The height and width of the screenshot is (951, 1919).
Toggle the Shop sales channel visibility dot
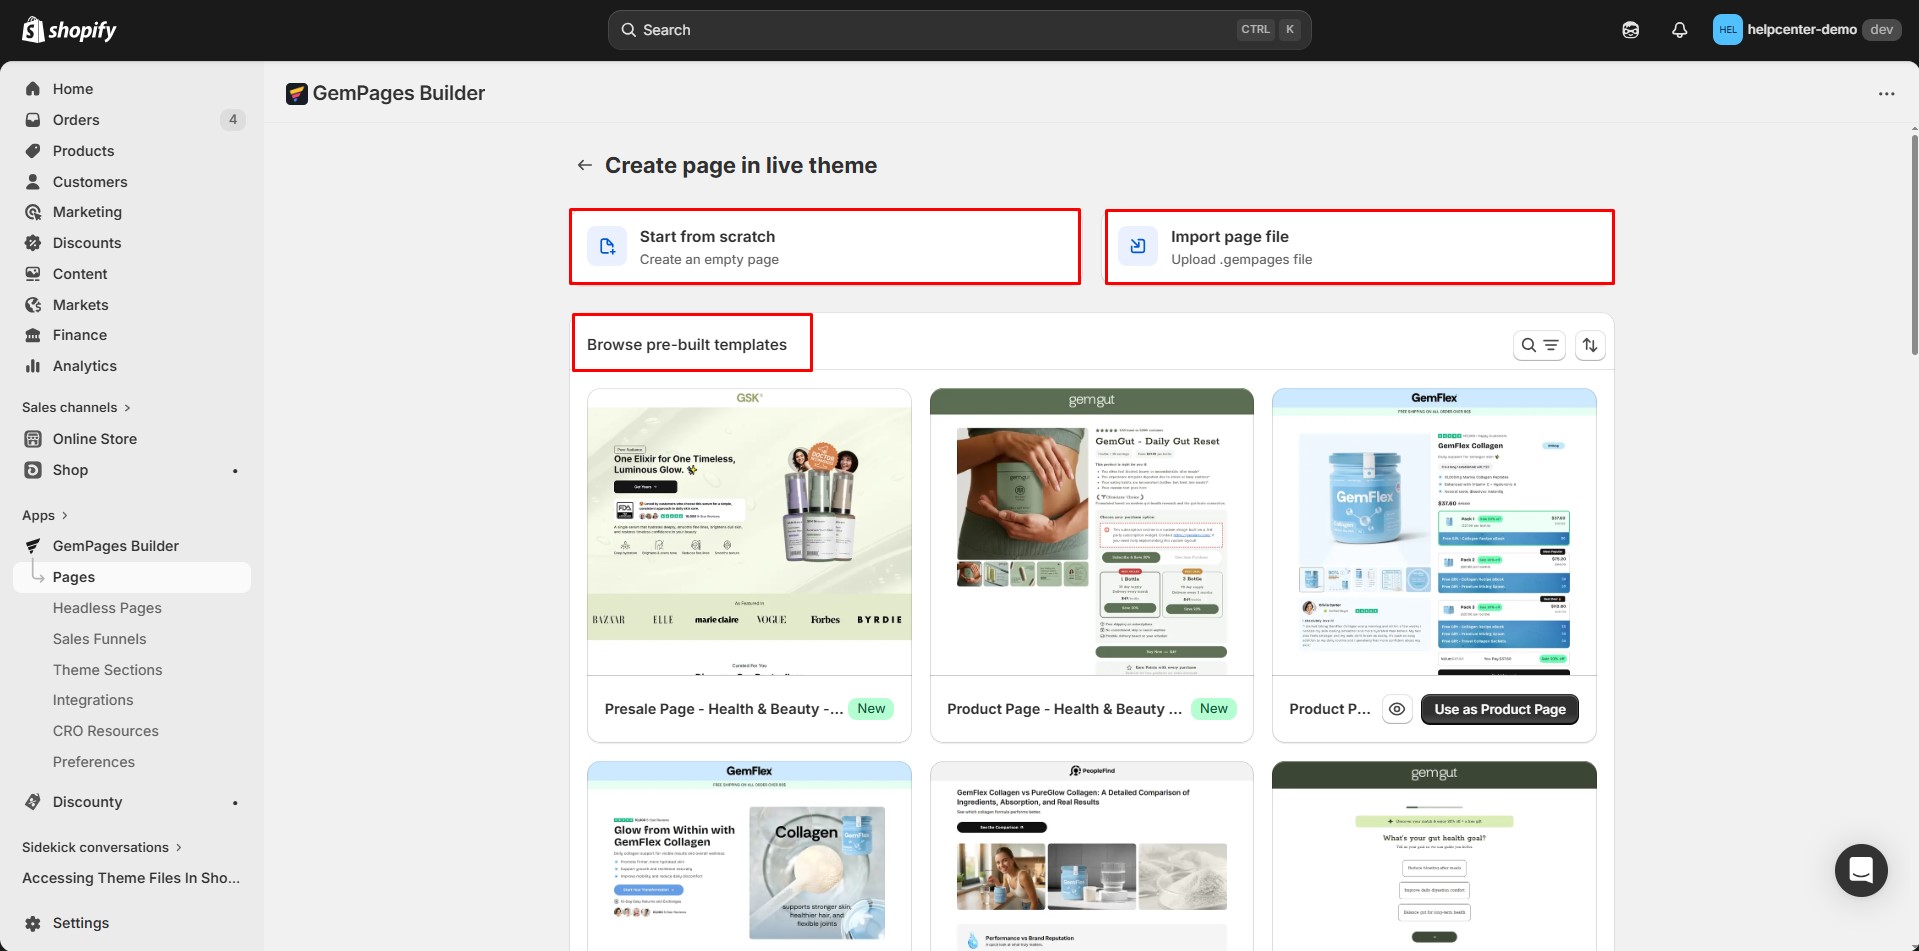[x=235, y=470]
